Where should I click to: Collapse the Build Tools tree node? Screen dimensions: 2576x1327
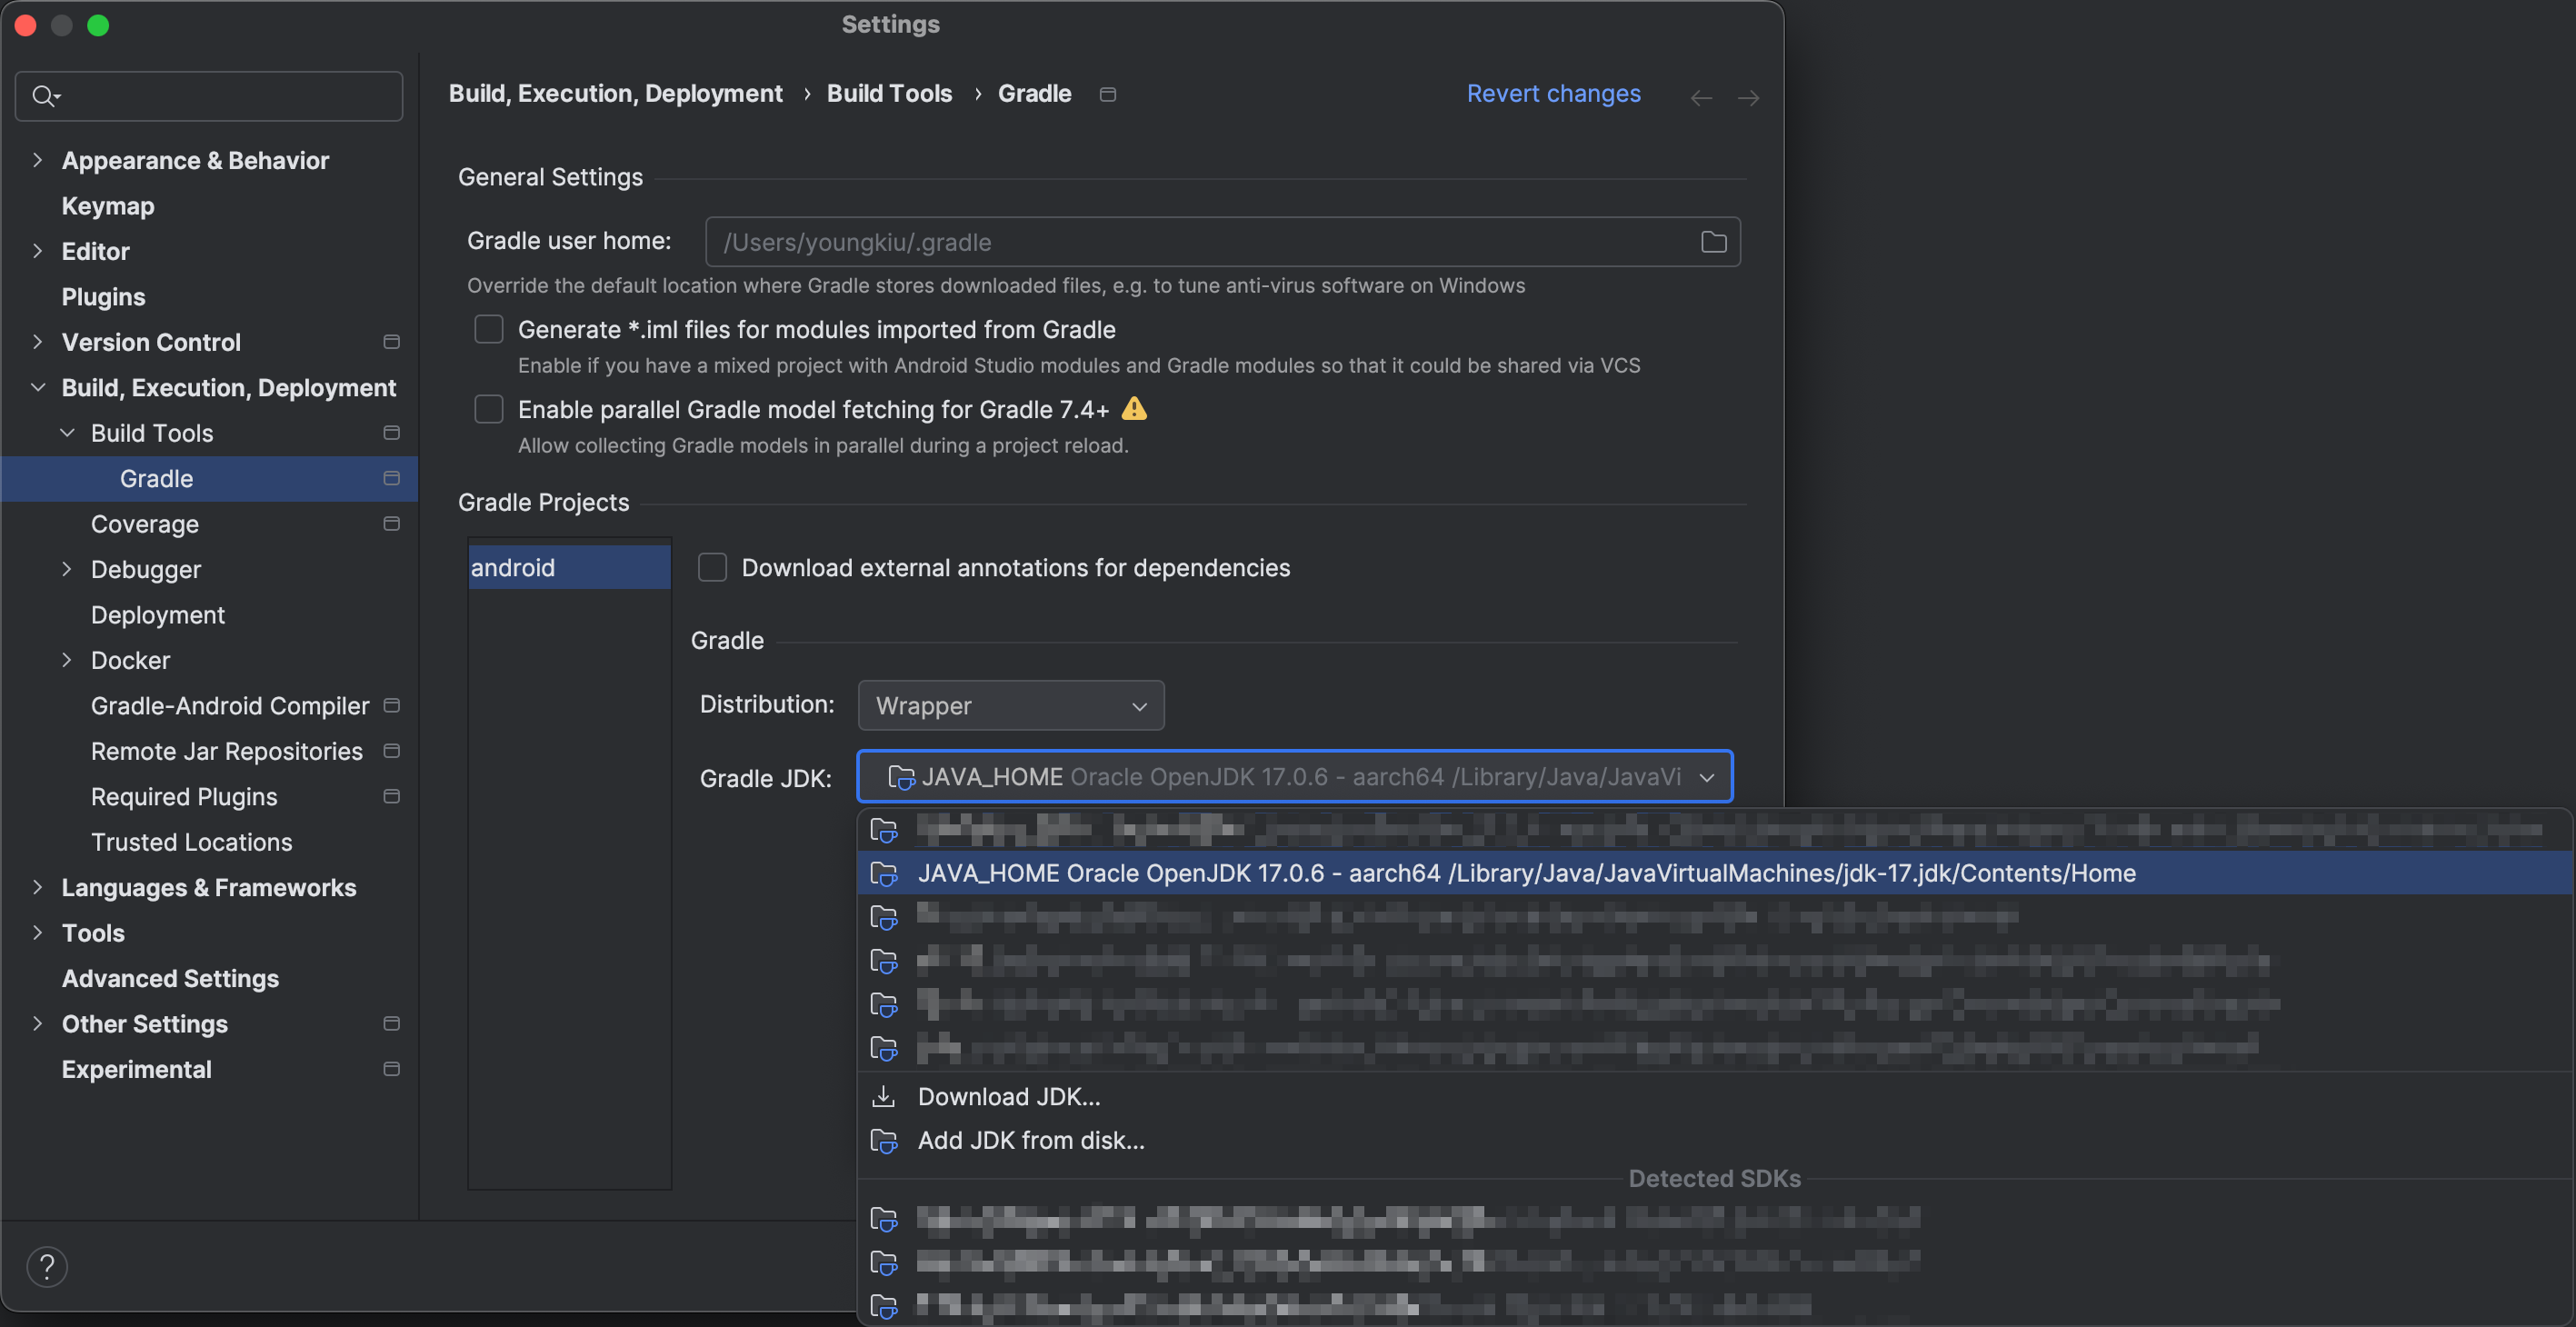click(67, 433)
